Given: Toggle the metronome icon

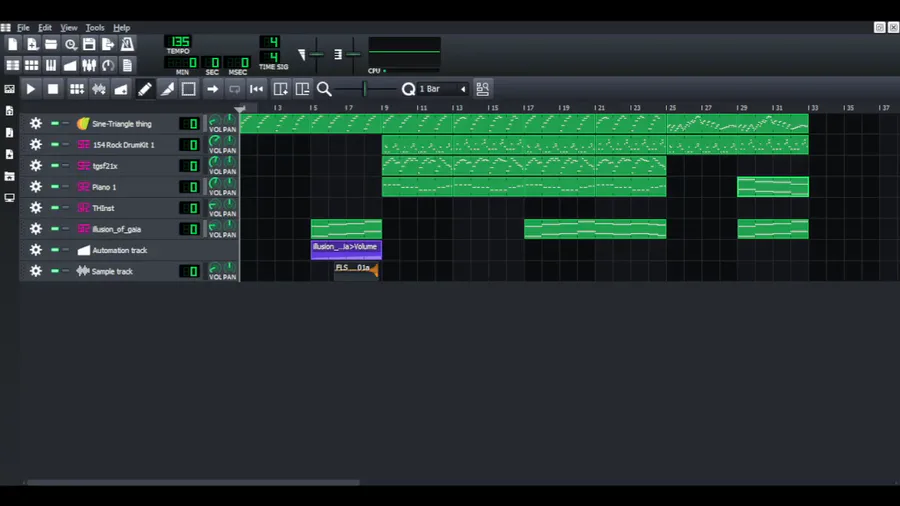Looking at the screenshot, I should click(127, 44).
